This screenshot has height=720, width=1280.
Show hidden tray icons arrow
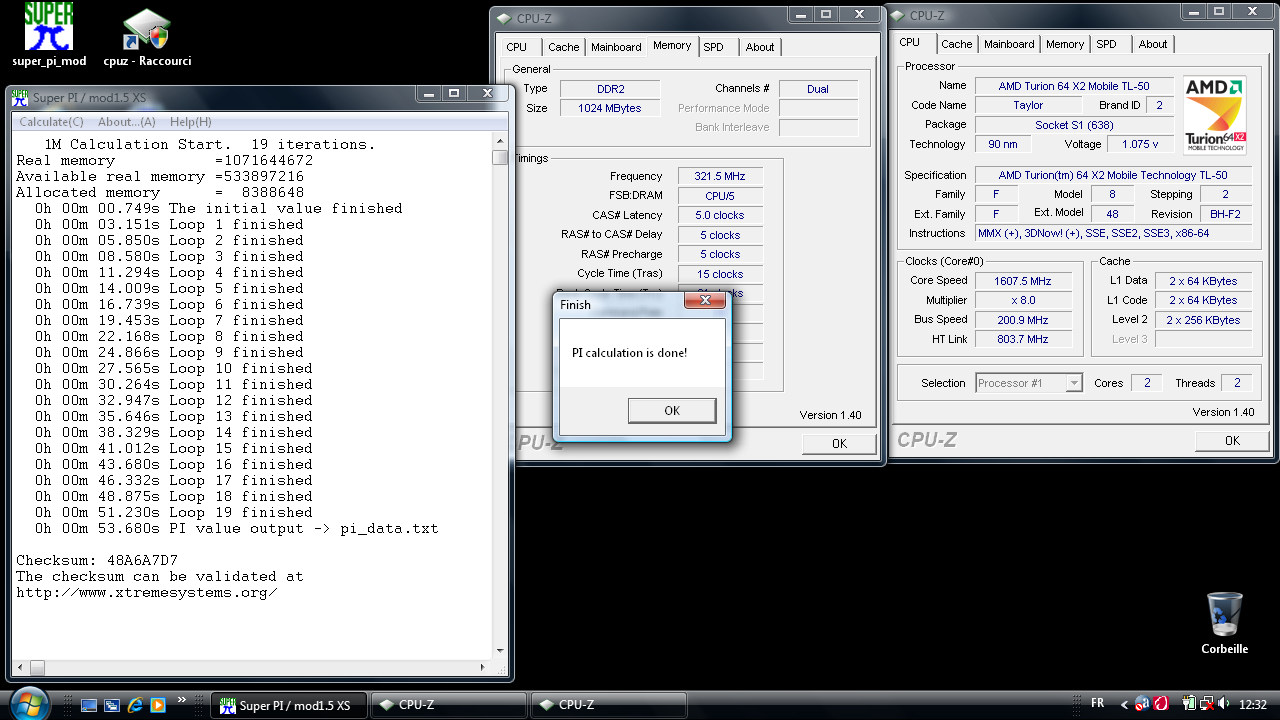(x=1124, y=705)
